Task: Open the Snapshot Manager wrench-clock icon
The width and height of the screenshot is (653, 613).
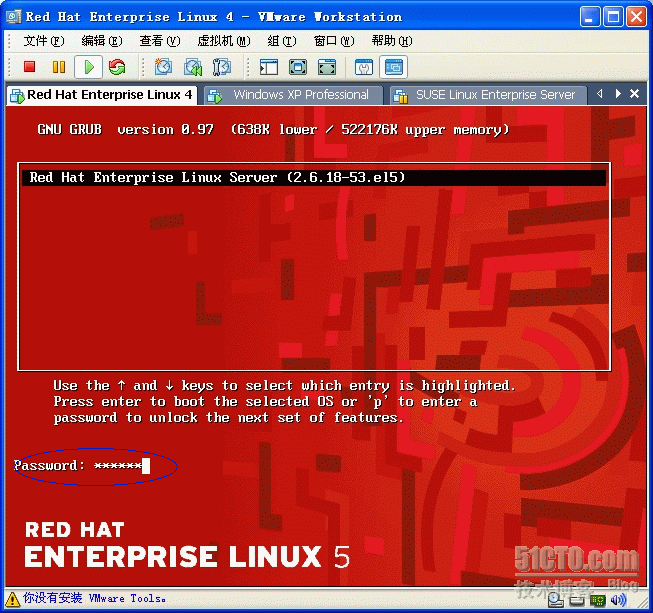Action: tap(222, 67)
